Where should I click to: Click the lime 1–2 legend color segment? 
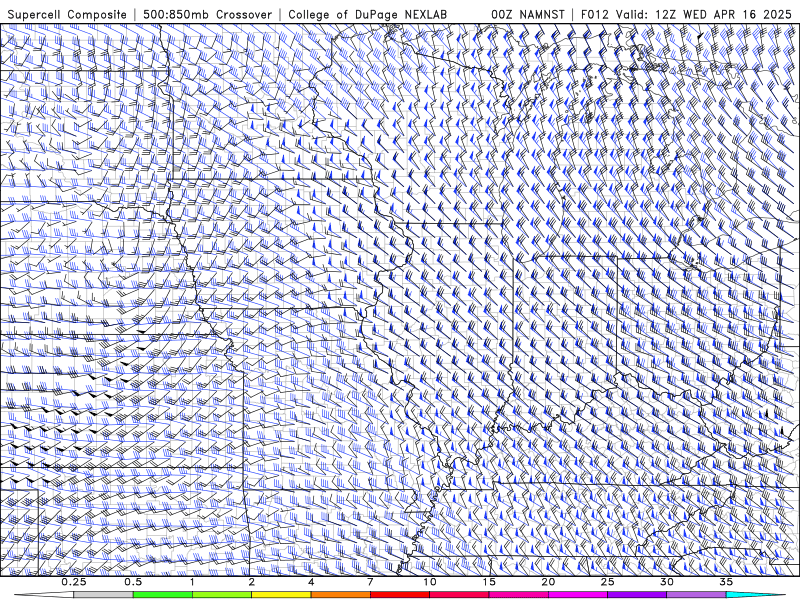point(222,595)
